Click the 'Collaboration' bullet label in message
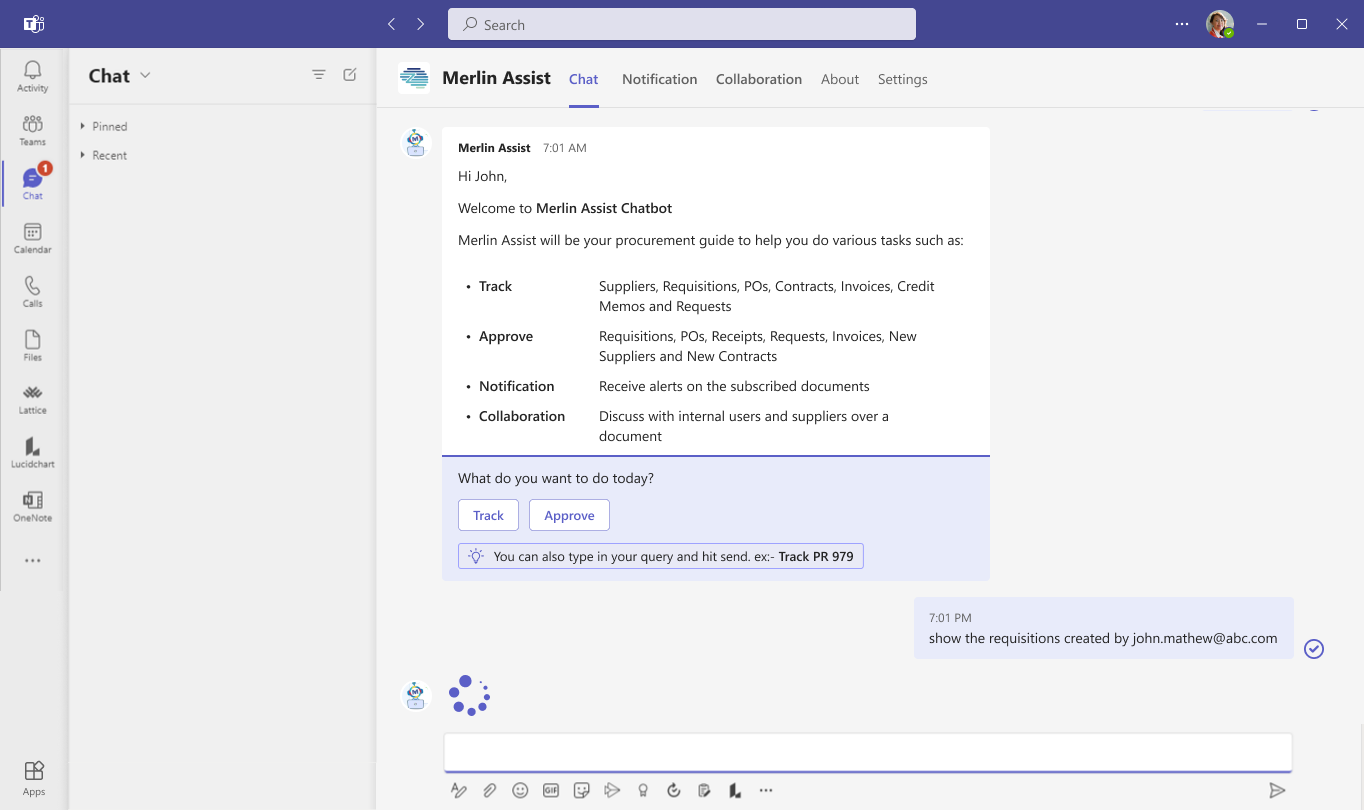This screenshot has height=810, width=1364. point(522,416)
